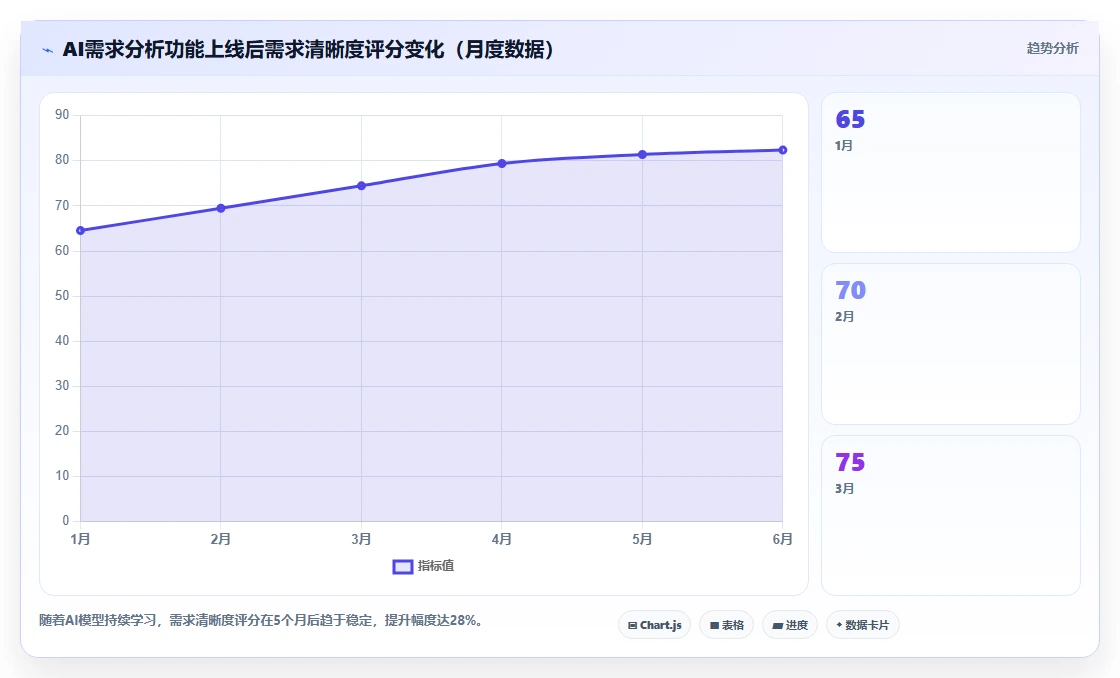Click the lightning icon beside the title
1120x678 pixels.
coord(48,50)
